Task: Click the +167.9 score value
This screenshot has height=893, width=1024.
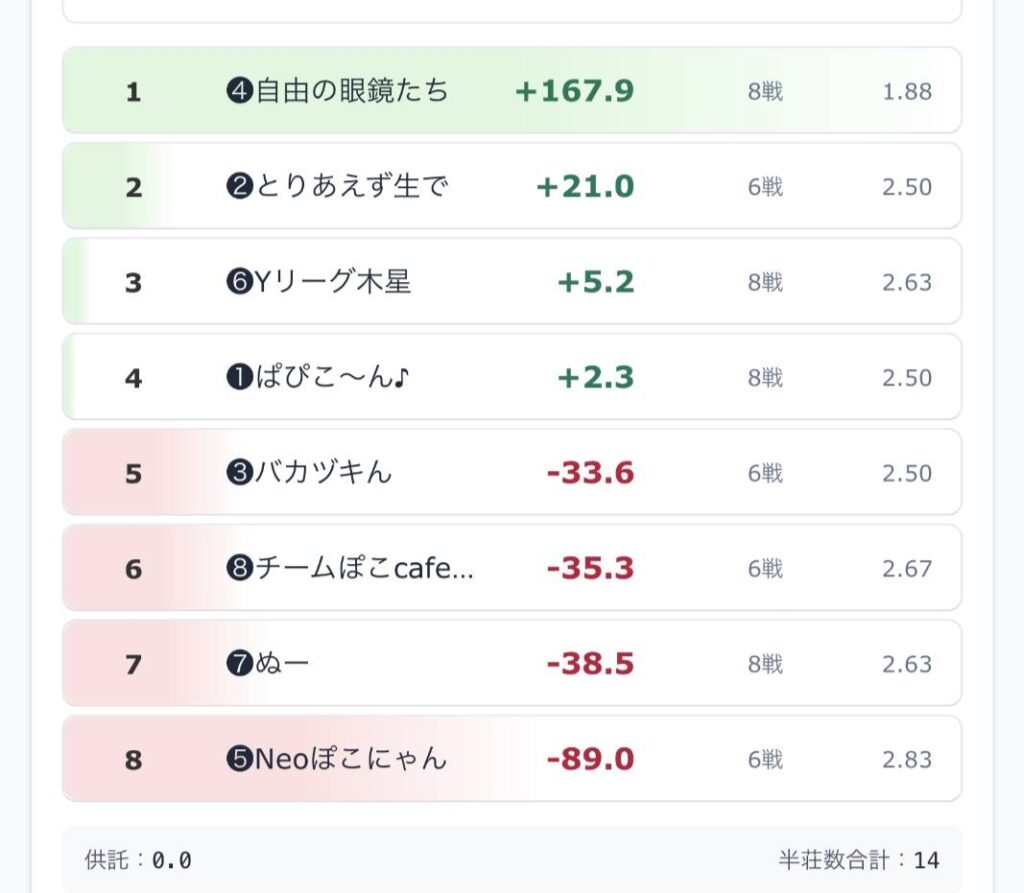Action: (x=574, y=92)
